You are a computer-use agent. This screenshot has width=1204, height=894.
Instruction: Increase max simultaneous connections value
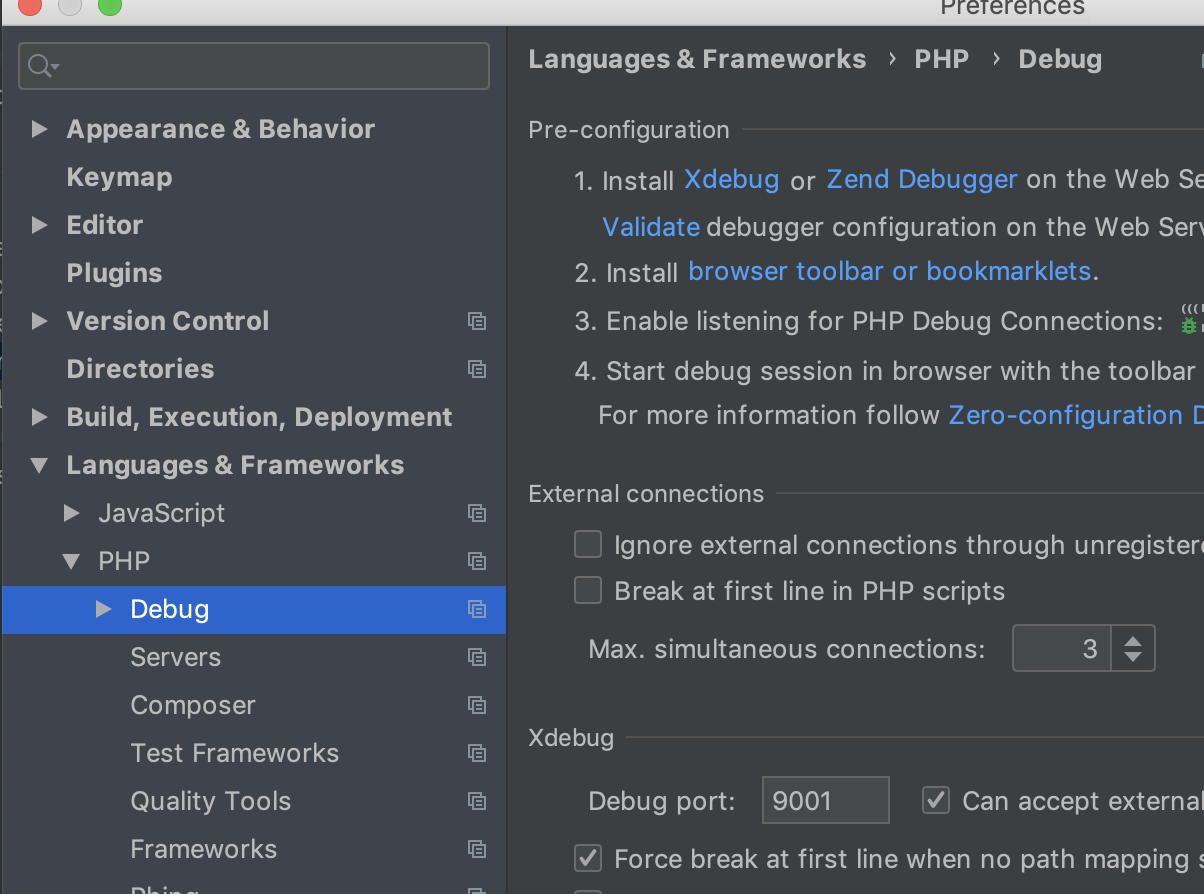click(1133, 639)
